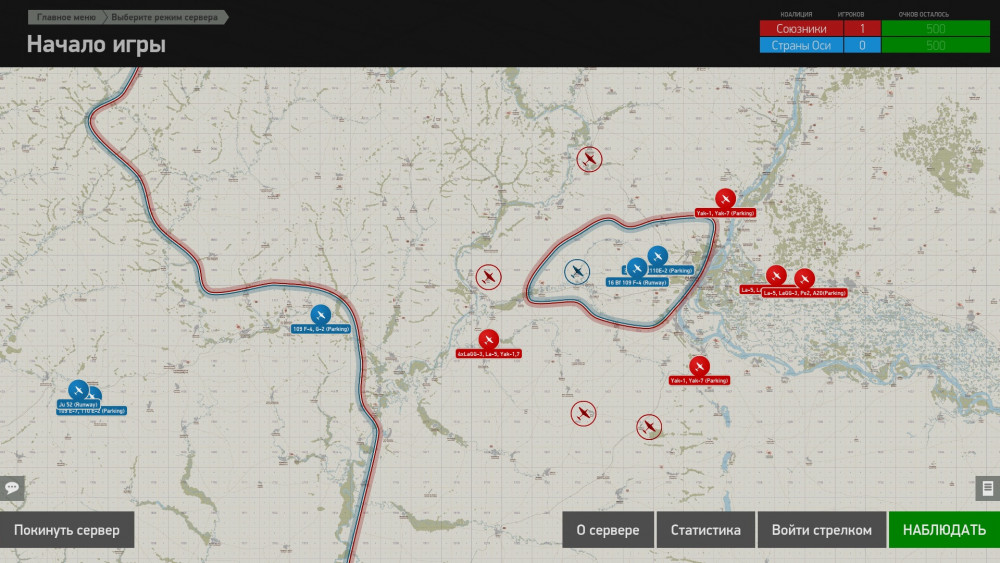Image resolution: width=1000 pixels, height=563 pixels.
Task: Click the 109 E-7, 110 E-2 (Parking) label
Action: [93, 412]
